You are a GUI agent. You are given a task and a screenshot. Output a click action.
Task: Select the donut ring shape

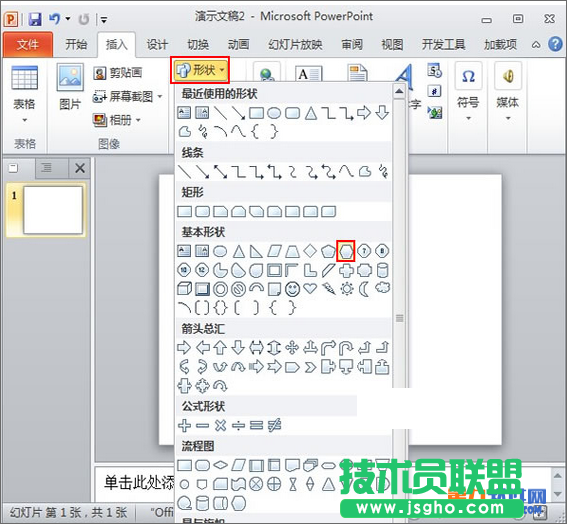tap(220, 289)
